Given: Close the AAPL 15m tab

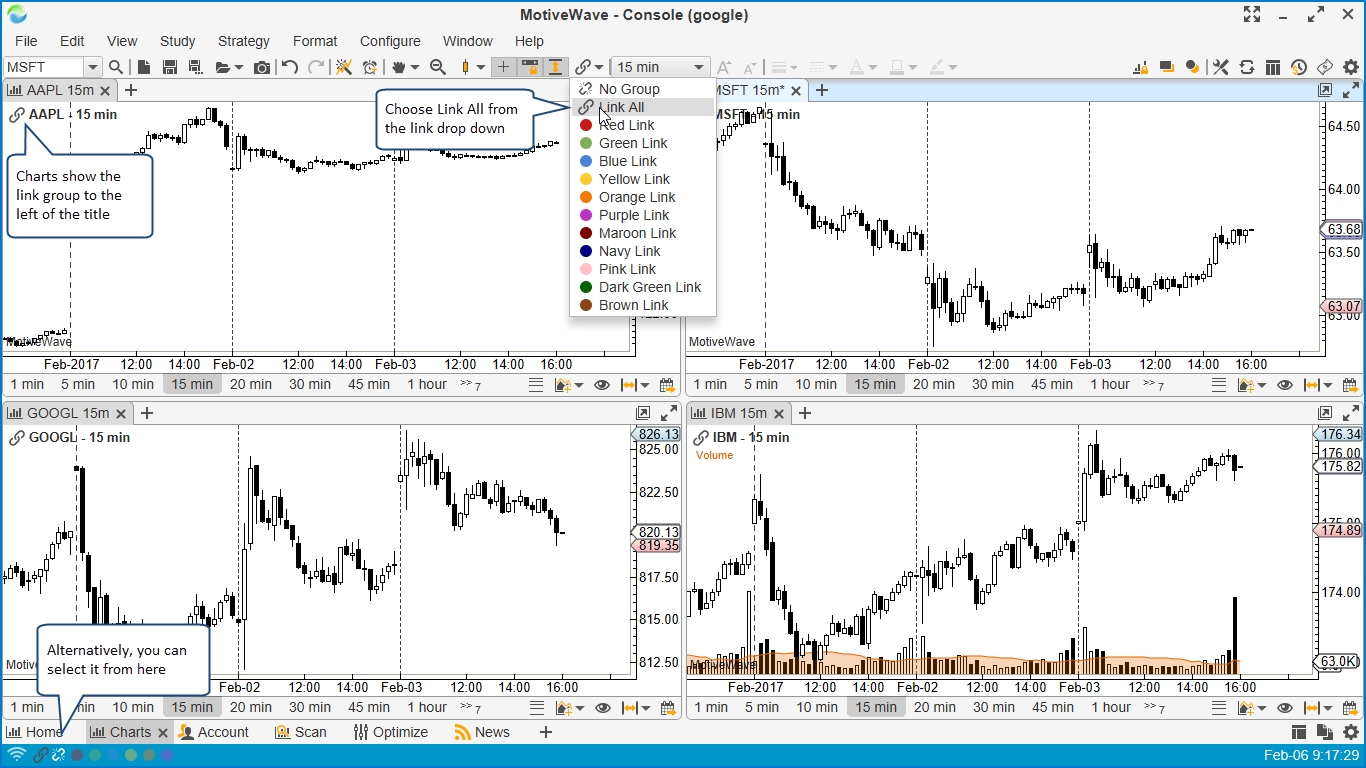Looking at the screenshot, I should point(107,90).
